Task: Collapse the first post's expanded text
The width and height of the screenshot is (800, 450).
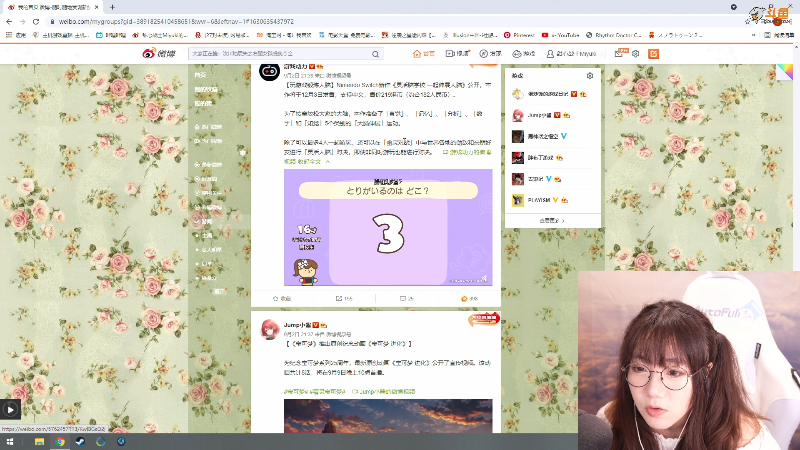Action: tap(313, 161)
